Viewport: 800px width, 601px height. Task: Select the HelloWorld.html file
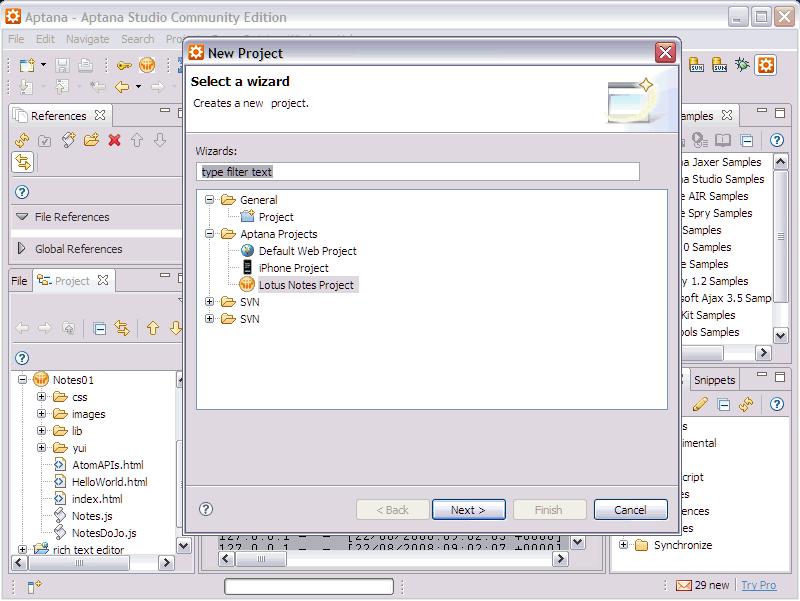coord(110,482)
